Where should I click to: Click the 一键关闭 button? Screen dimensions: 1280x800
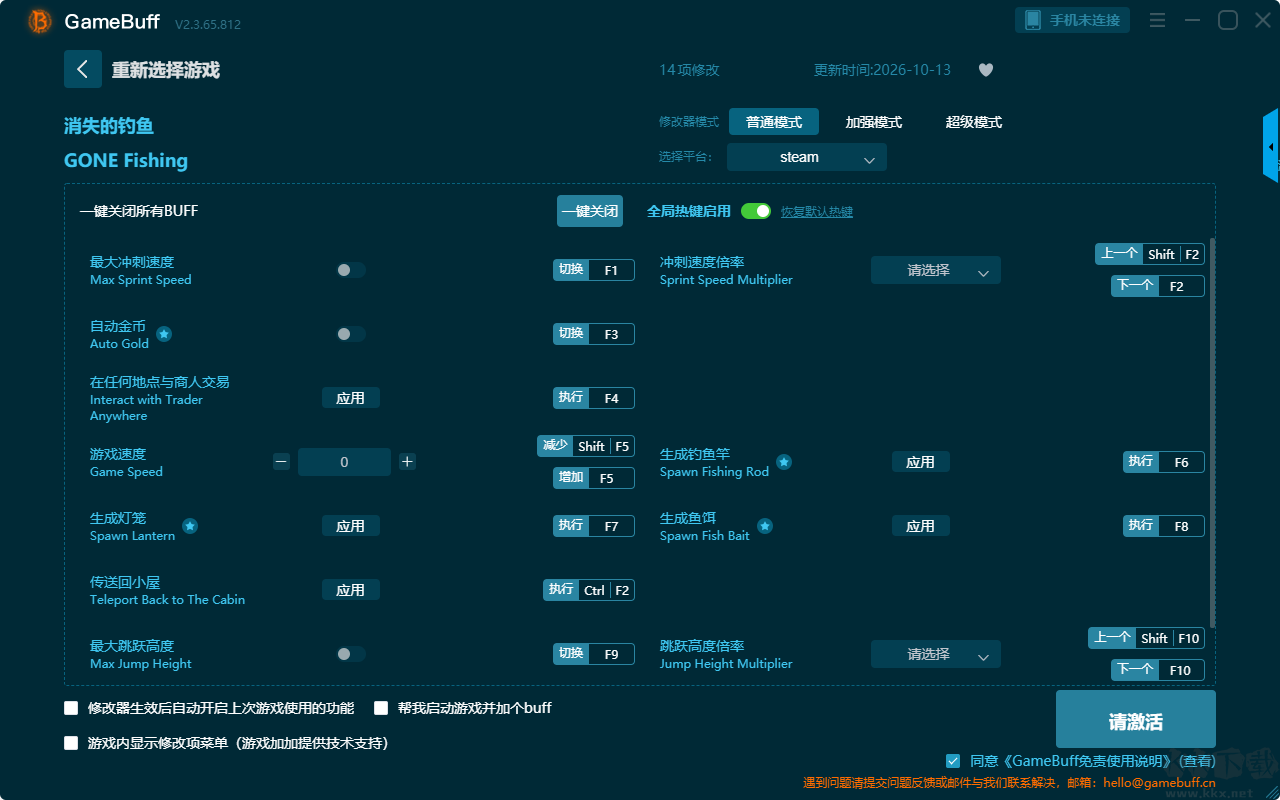click(x=590, y=211)
